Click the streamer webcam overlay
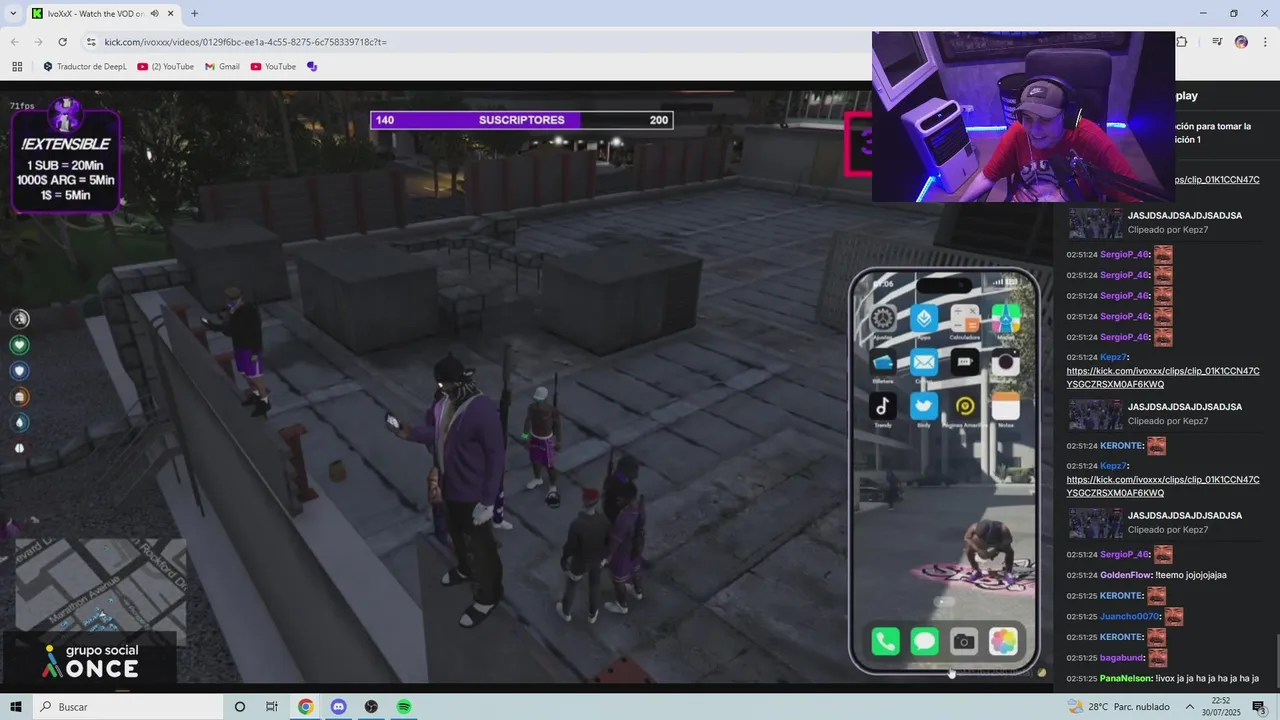1280x720 pixels. click(x=1023, y=116)
